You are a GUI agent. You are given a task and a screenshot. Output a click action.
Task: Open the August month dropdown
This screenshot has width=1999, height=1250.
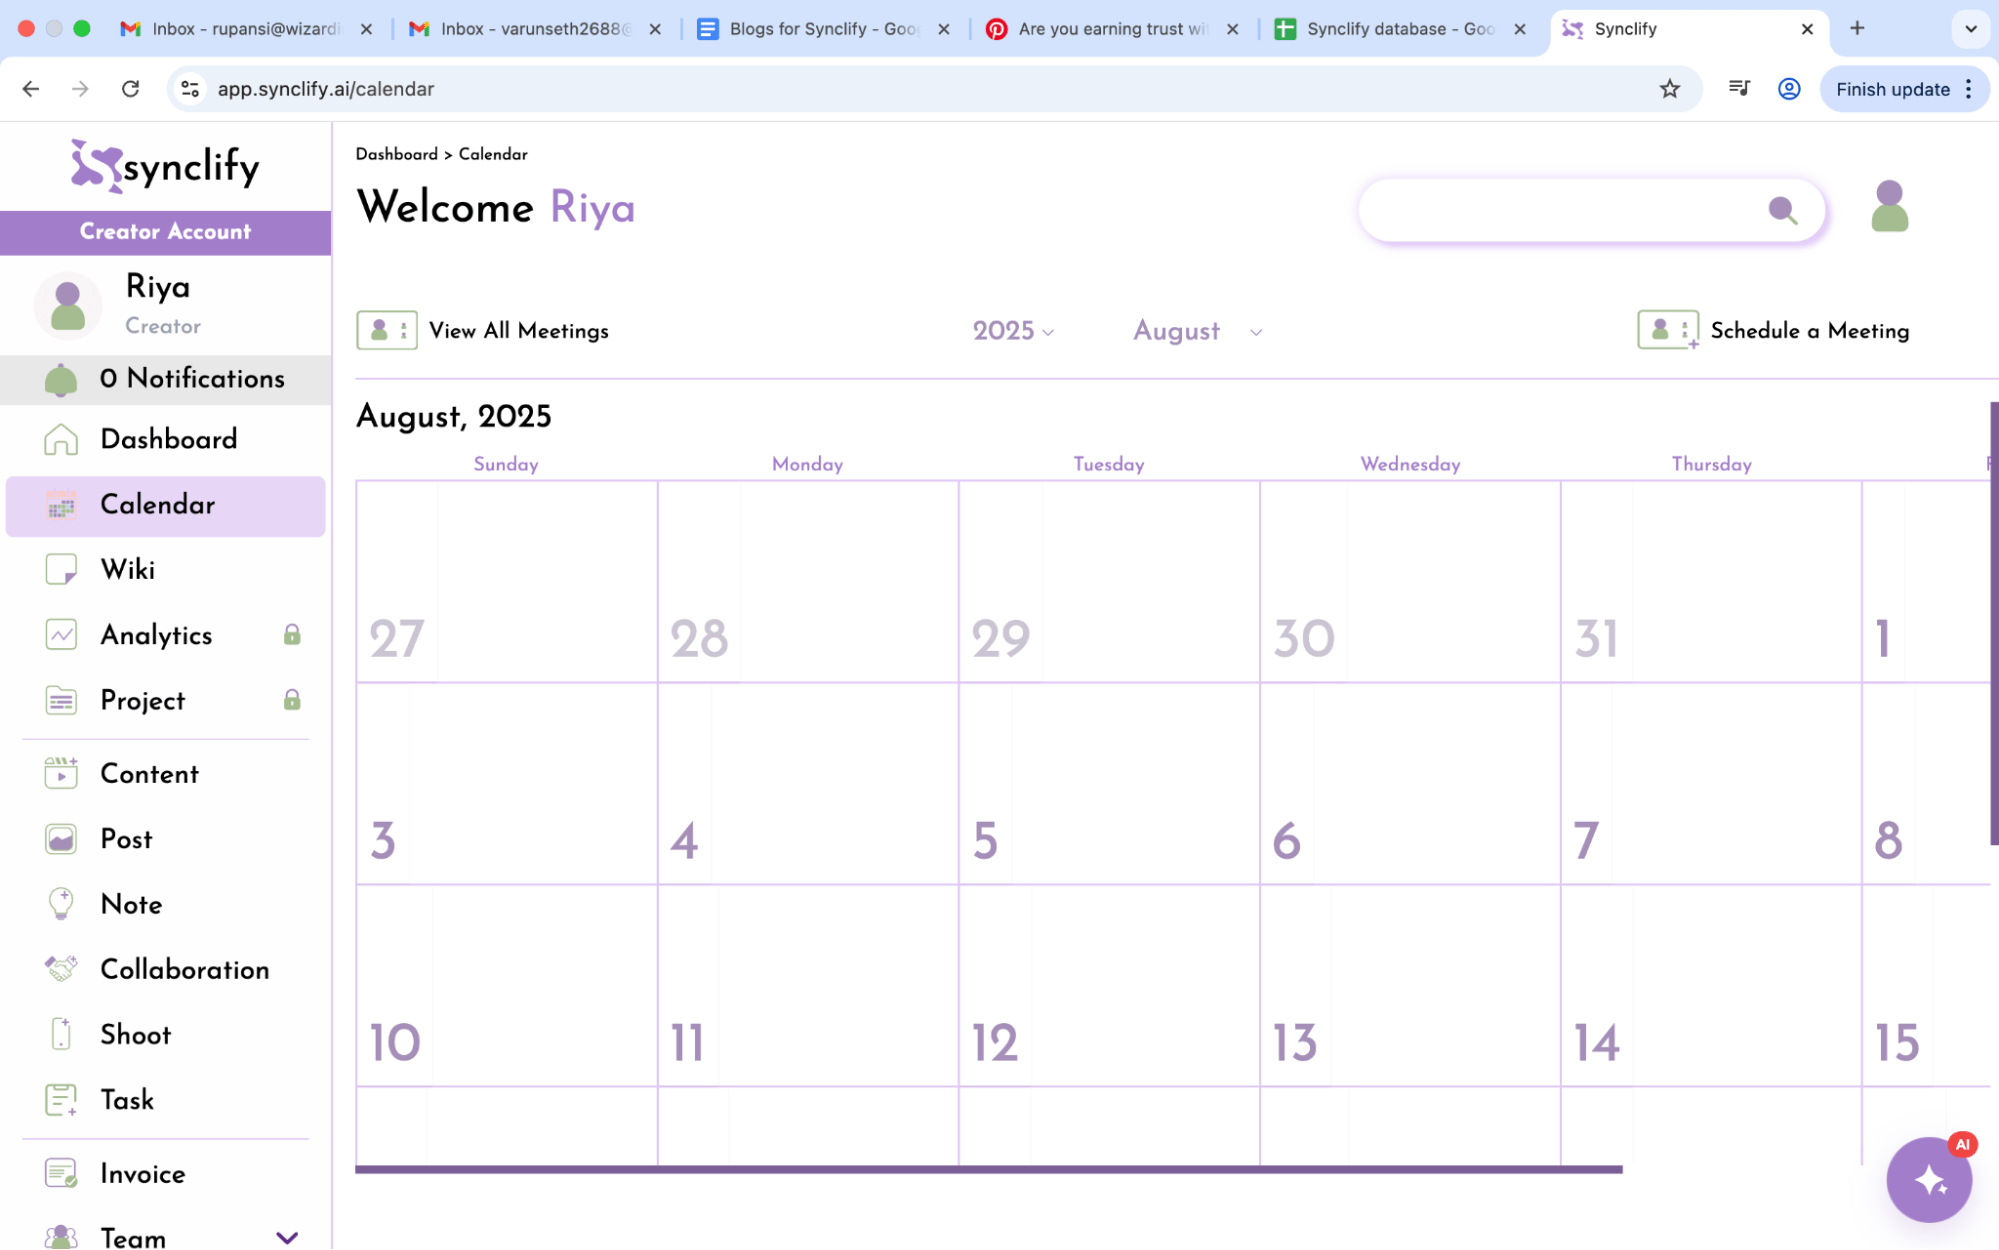[x=1195, y=331]
